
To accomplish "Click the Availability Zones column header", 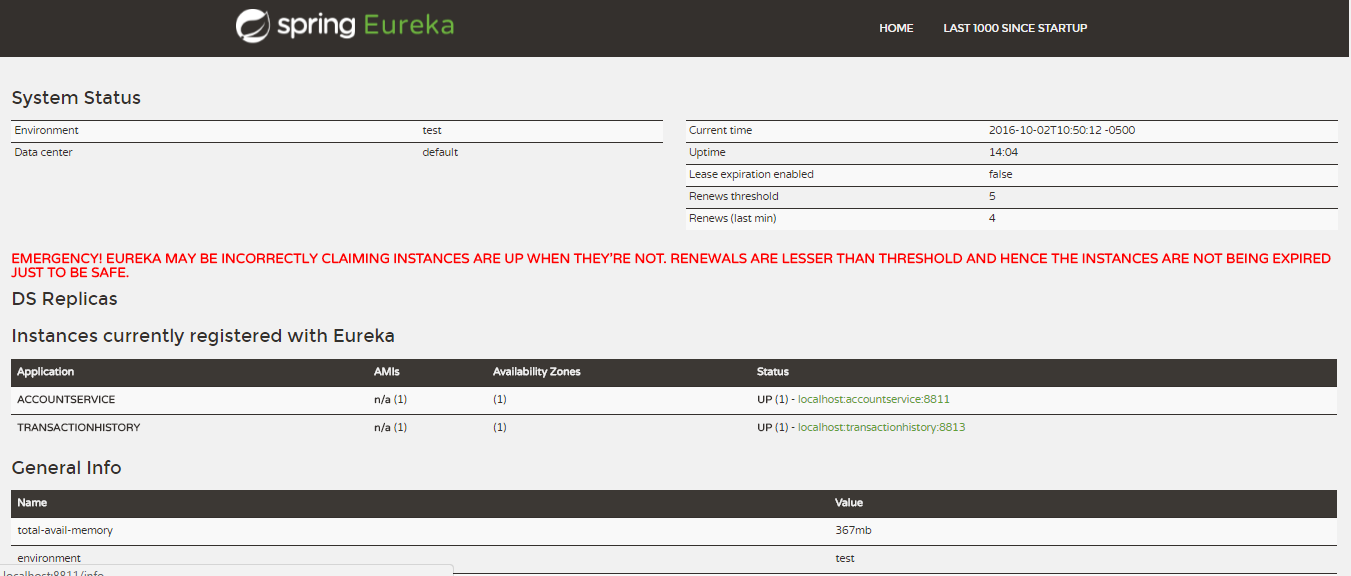I will (x=537, y=372).
